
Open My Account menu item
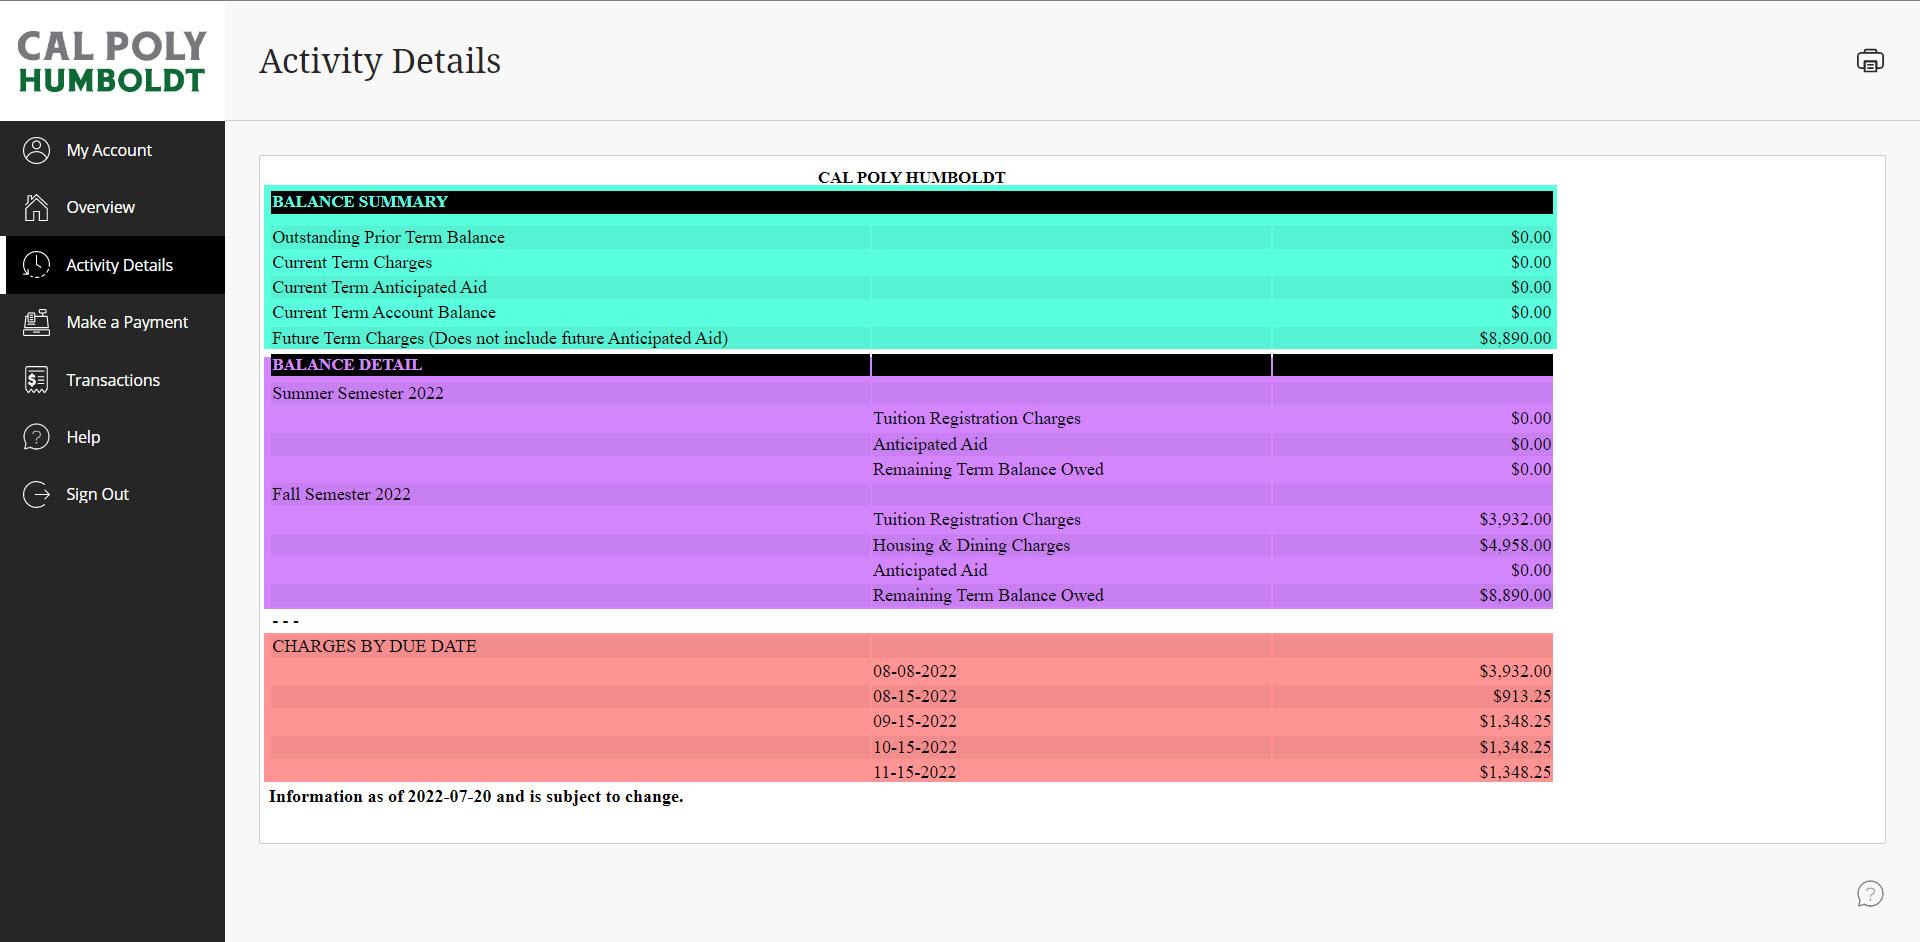112,150
